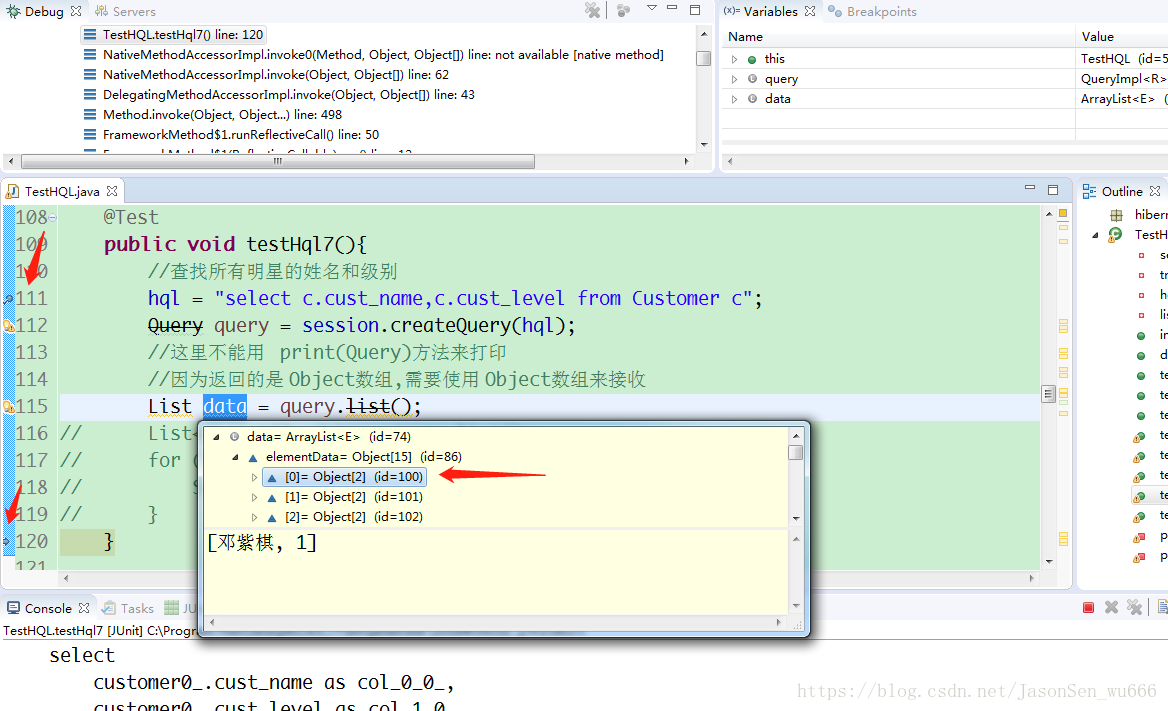Viewport: 1168px width, 711px height.
Task: Expand '[1]= Object[2] (id=101)' in popup
Action: point(254,497)
